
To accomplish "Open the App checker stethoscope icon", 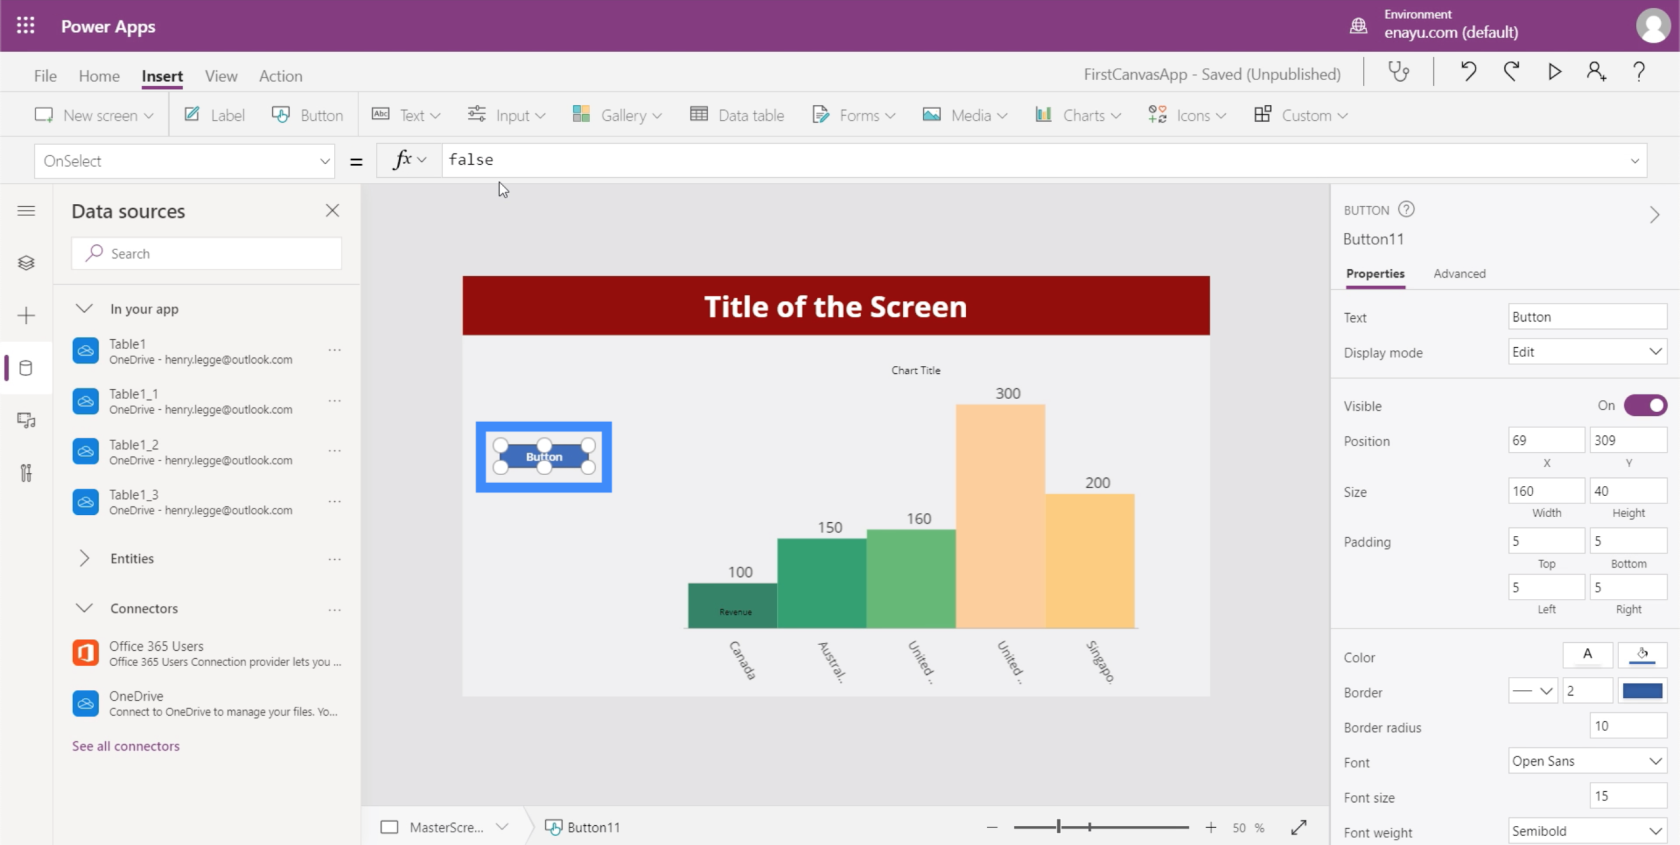I will tap(1398, 72).
